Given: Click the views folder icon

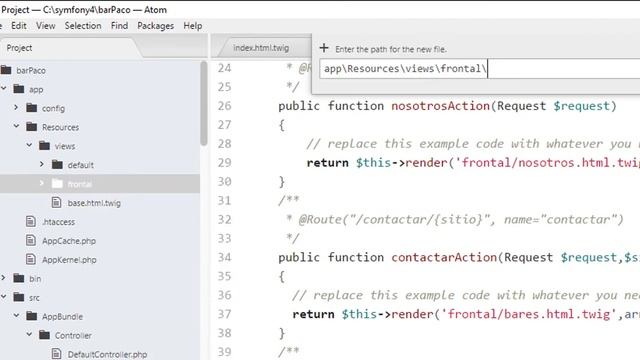Looking at the screenshot, I should pos(44,146).
